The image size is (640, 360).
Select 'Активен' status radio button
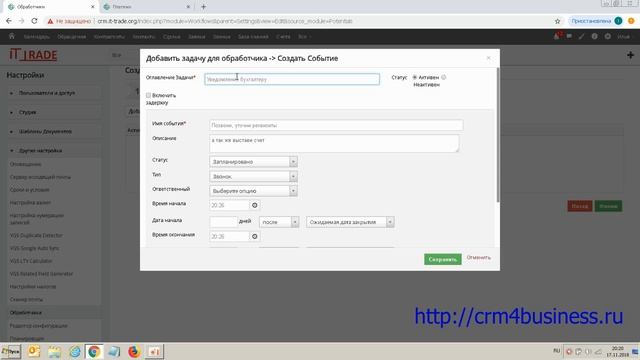click(415, 77)
